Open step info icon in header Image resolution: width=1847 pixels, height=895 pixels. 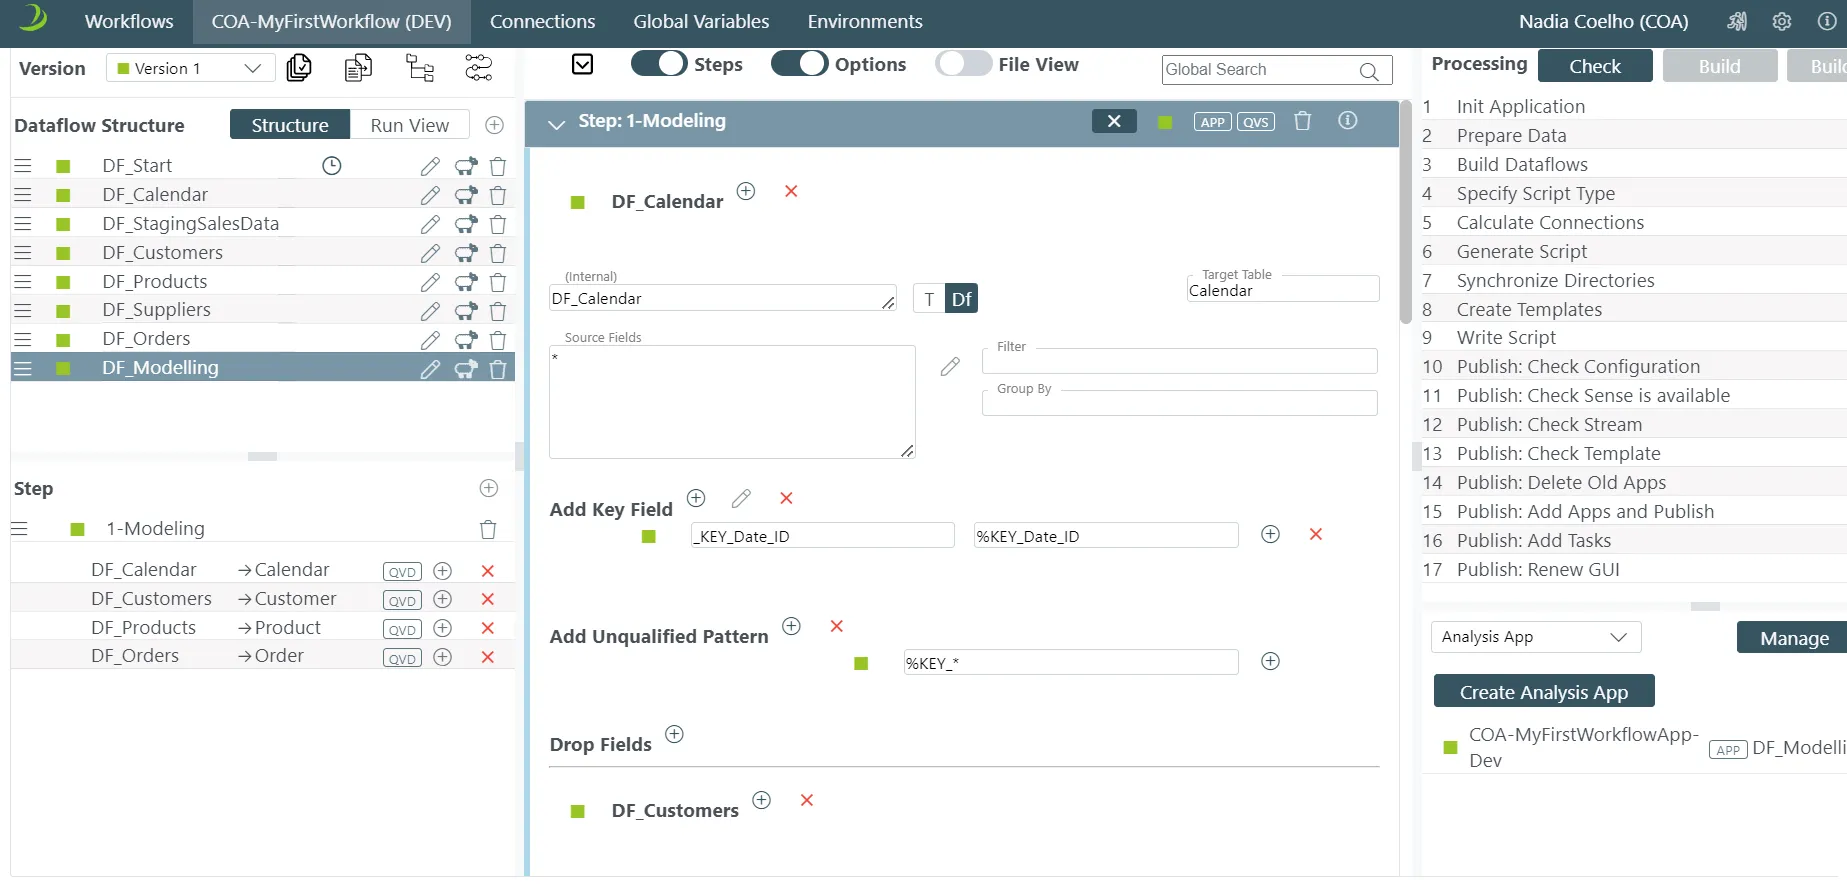click(1348, 120)
